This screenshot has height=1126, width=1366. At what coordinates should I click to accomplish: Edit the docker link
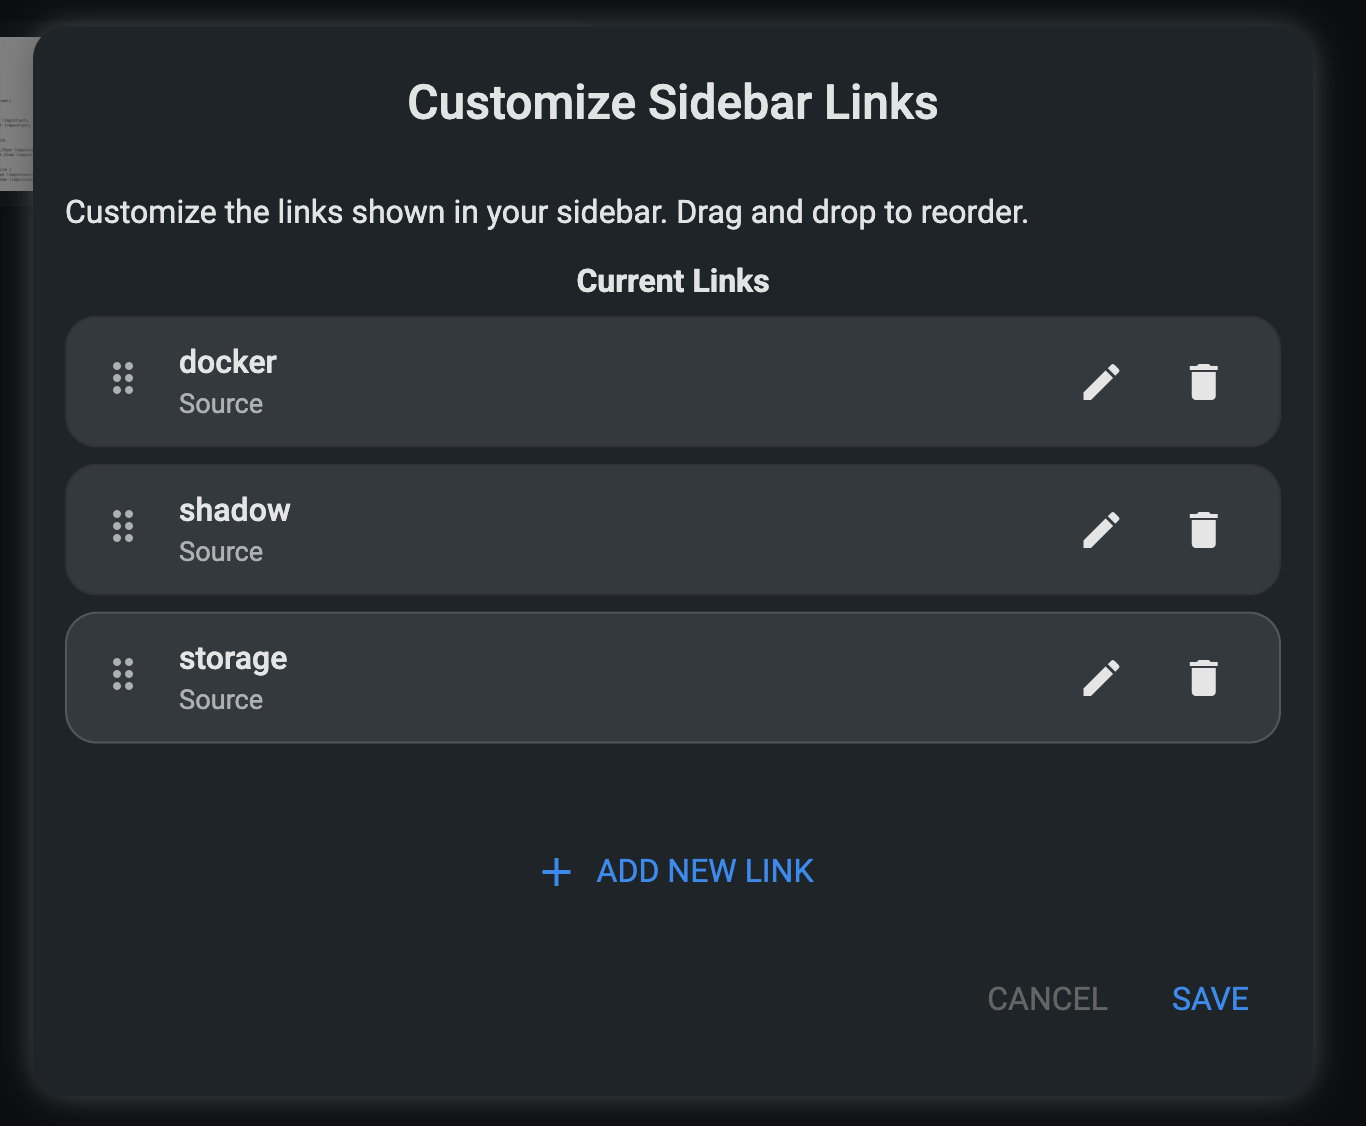1101,382
